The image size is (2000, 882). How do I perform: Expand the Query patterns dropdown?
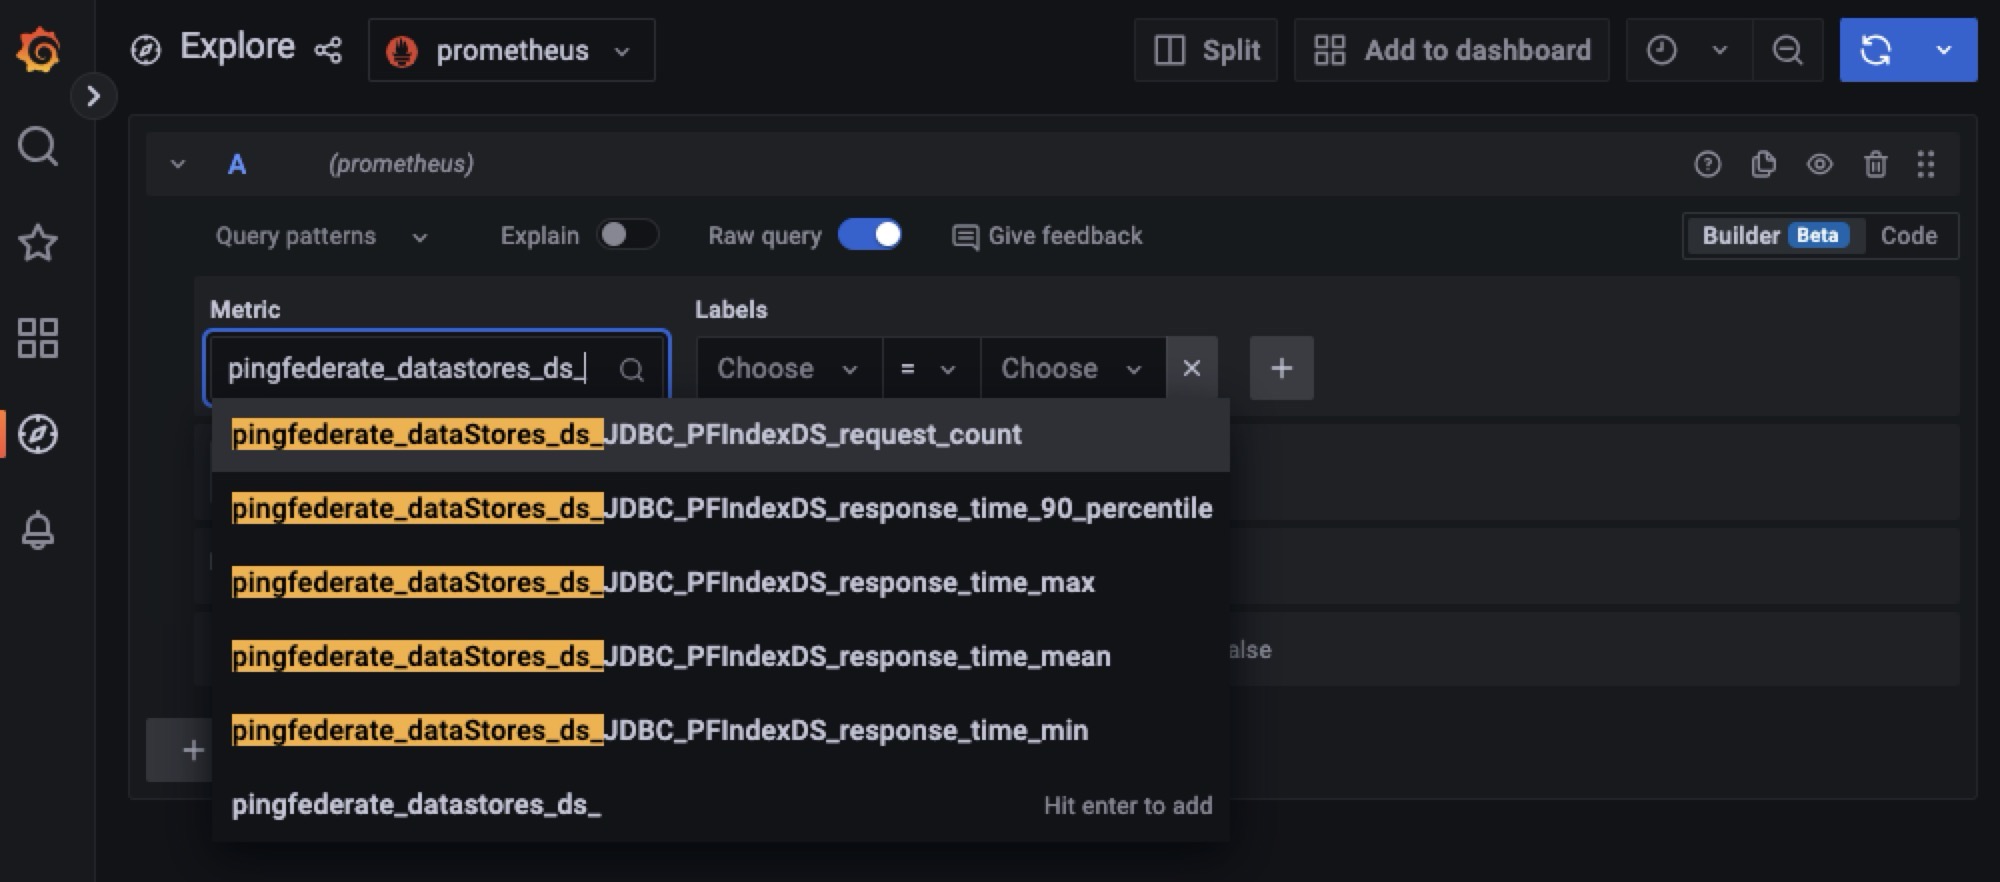[321, 236]
